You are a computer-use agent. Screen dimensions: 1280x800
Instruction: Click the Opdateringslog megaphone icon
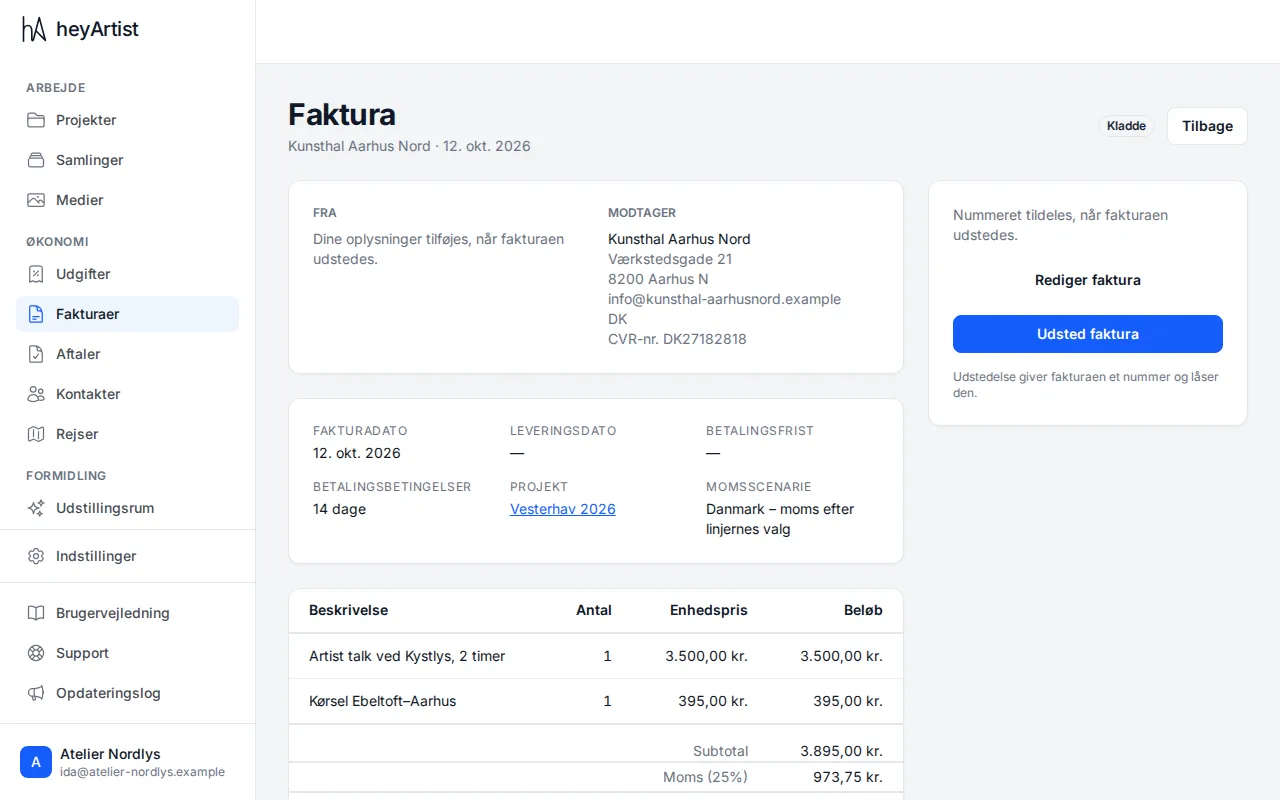pos(36,693)
